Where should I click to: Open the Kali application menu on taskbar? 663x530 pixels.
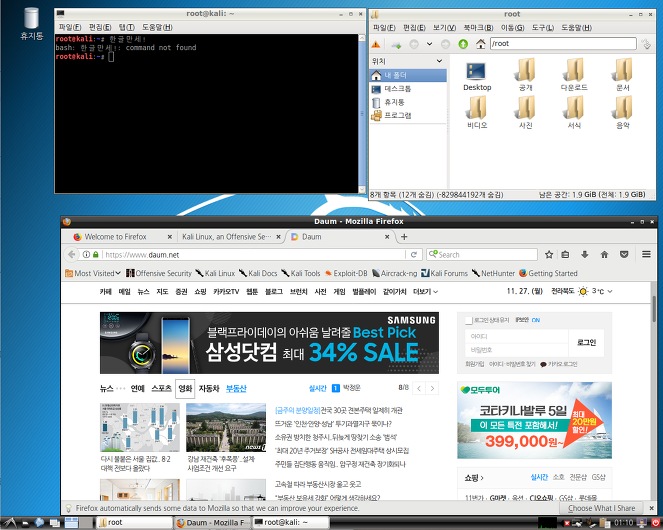coord(9,523)
